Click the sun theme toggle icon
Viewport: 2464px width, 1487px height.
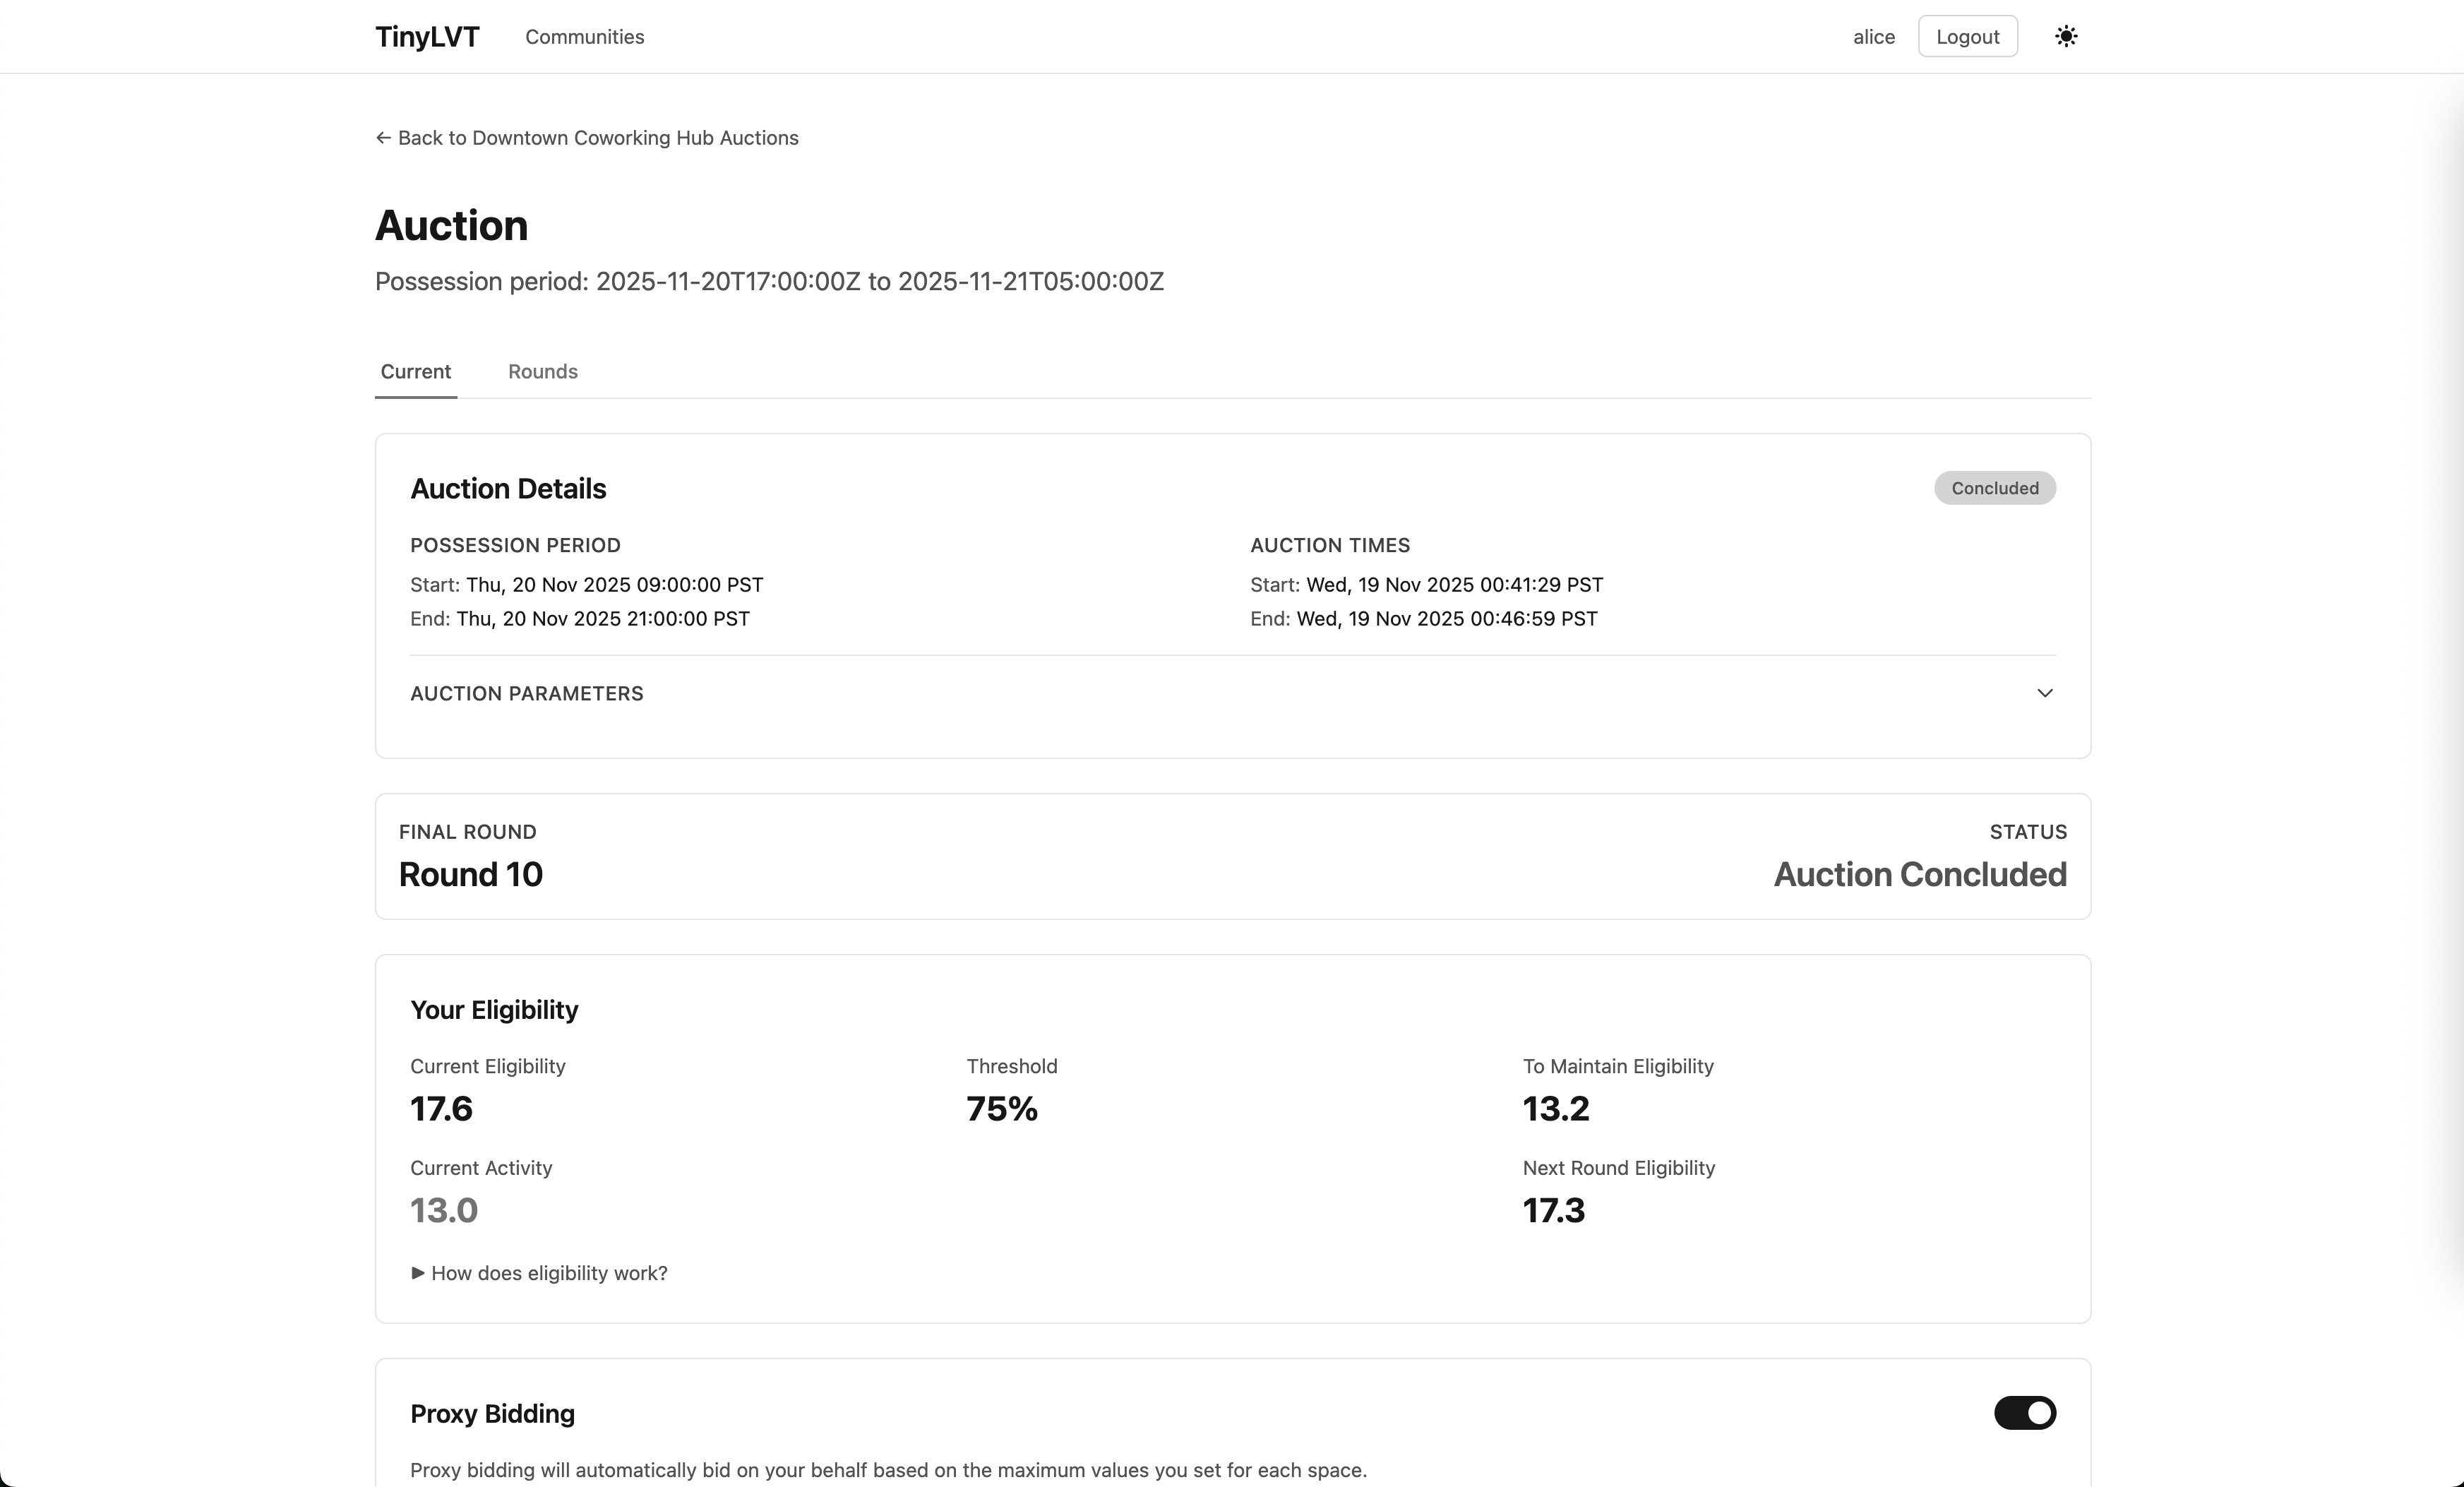(x=2065, y=37)
